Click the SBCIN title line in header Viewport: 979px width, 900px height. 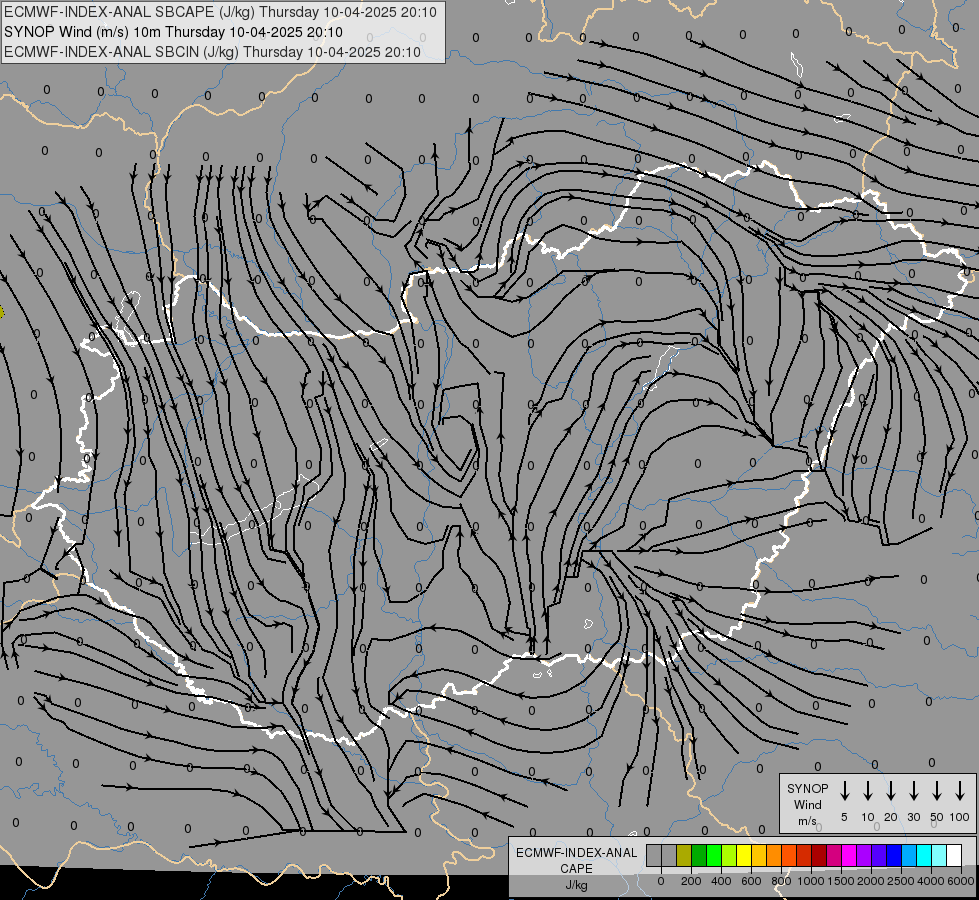213,52
